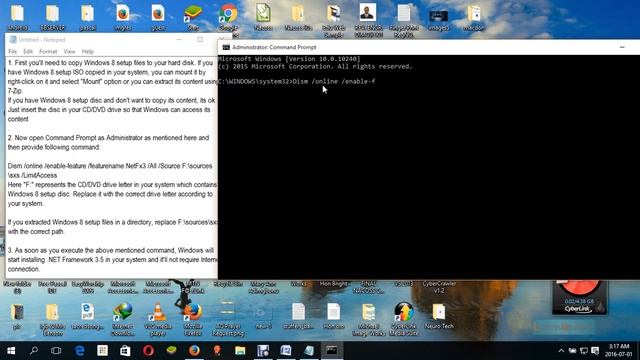Open Windows Store from the taskbar
The image size is (640, 360).
click(x=125, y=351)
